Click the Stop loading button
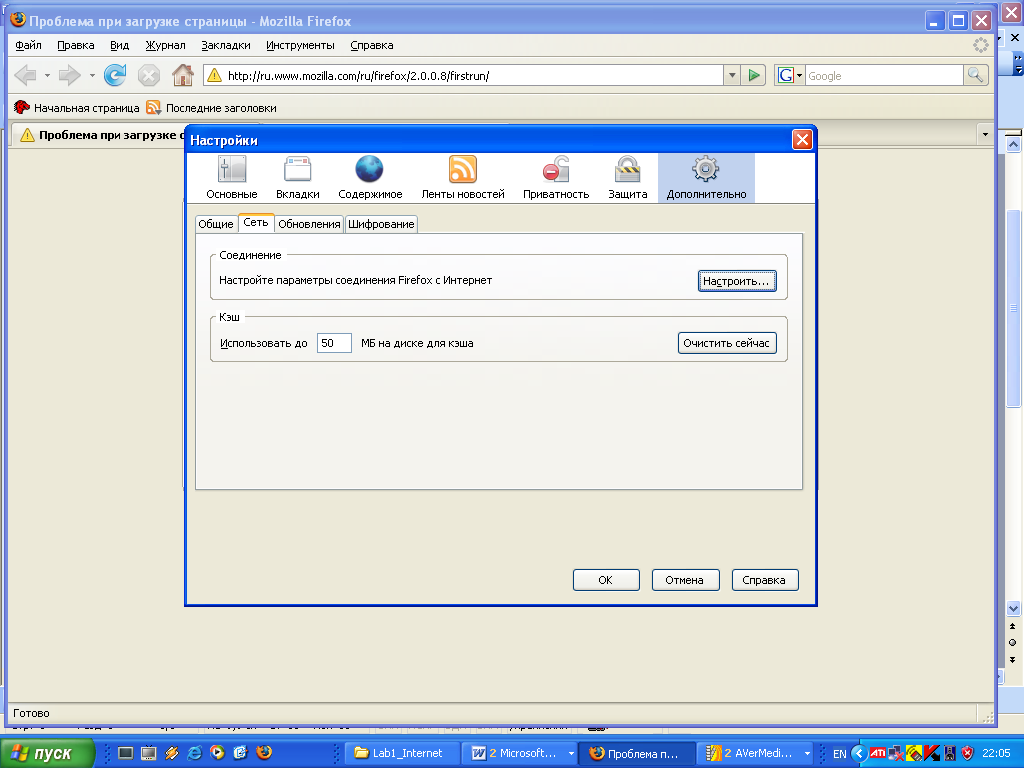 point(149,76)
